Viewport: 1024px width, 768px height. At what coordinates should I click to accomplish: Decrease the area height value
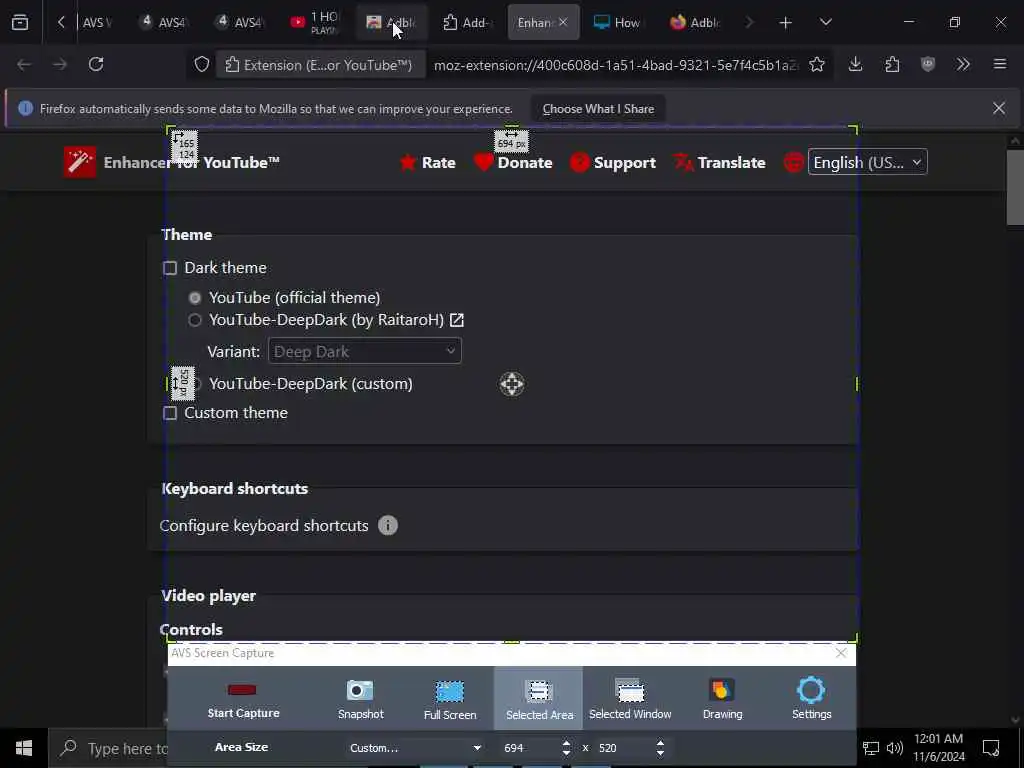click(660, 753)
